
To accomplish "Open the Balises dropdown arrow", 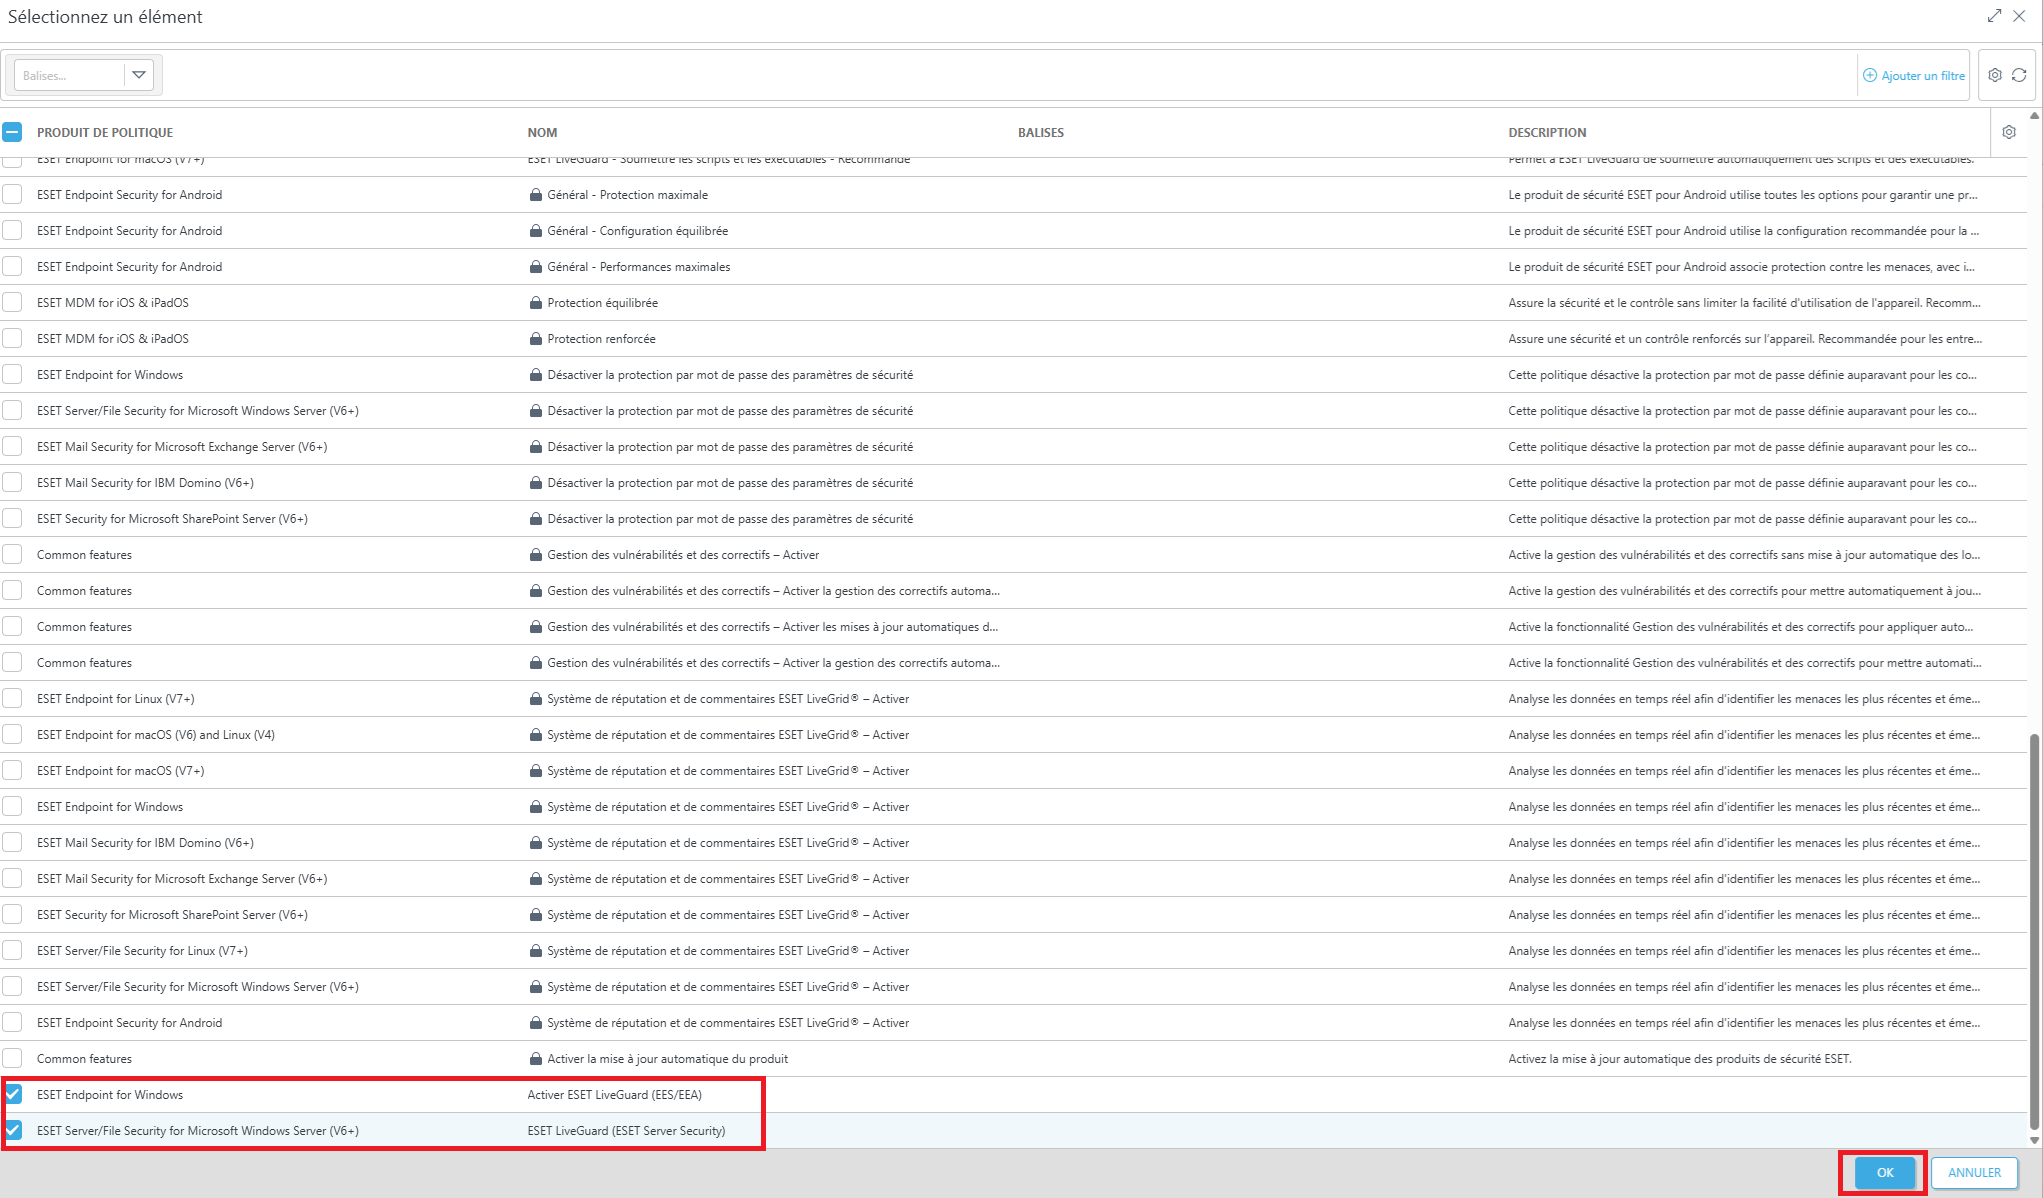I will [139, 75].
